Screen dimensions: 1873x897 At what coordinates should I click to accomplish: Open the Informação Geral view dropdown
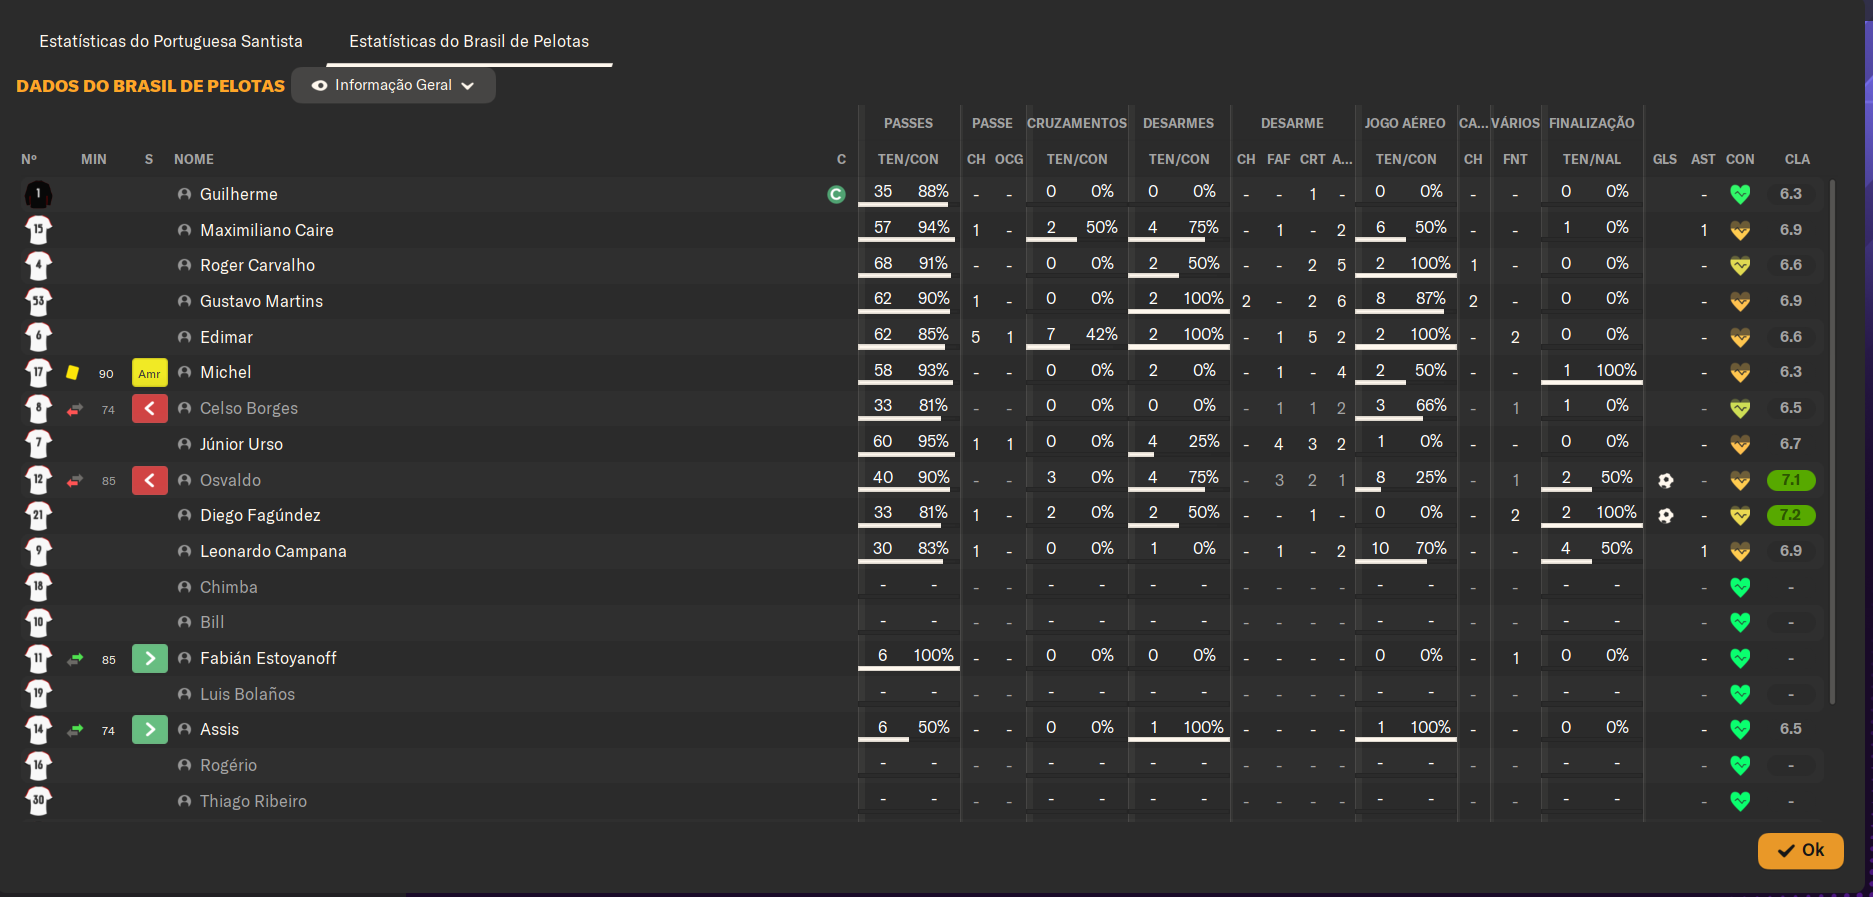click(393, 85)
